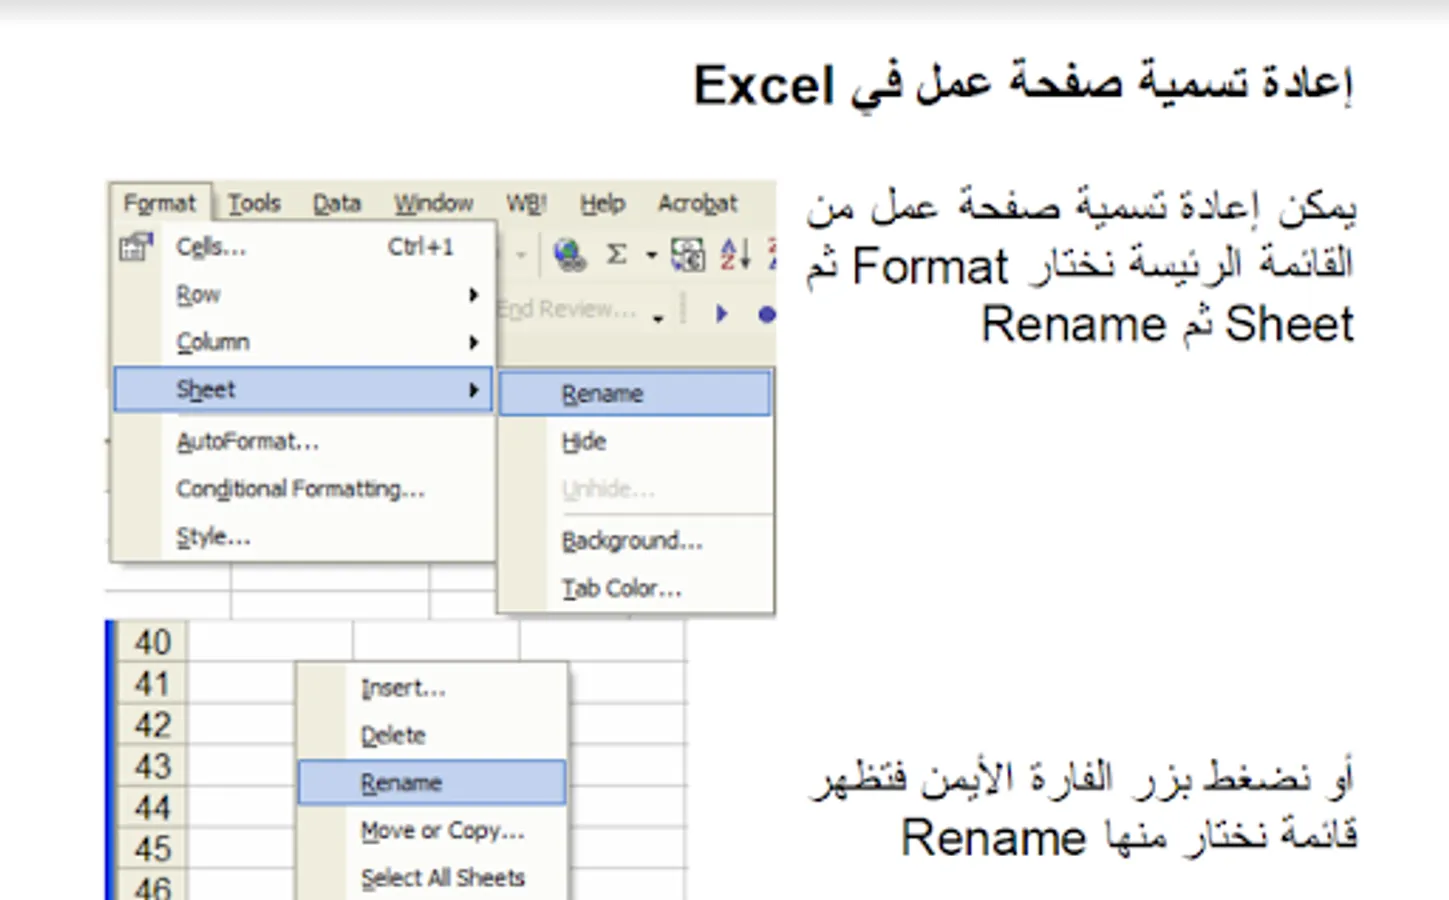The width and height of the screenshot is (1449, 900).
Task: Choose Tab Color... in the Sheet submenu
Action: click(x=635, y=589)
